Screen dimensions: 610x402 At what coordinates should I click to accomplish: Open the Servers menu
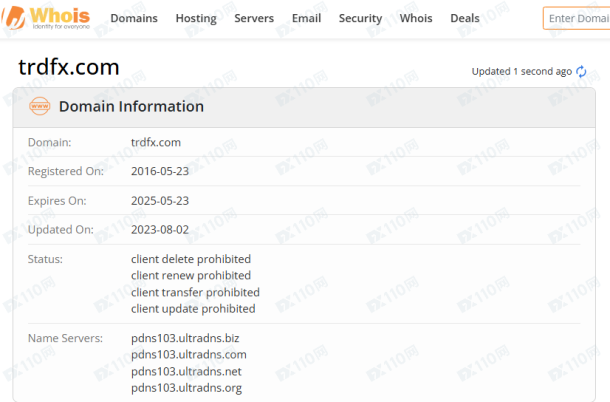pos(254,18)
